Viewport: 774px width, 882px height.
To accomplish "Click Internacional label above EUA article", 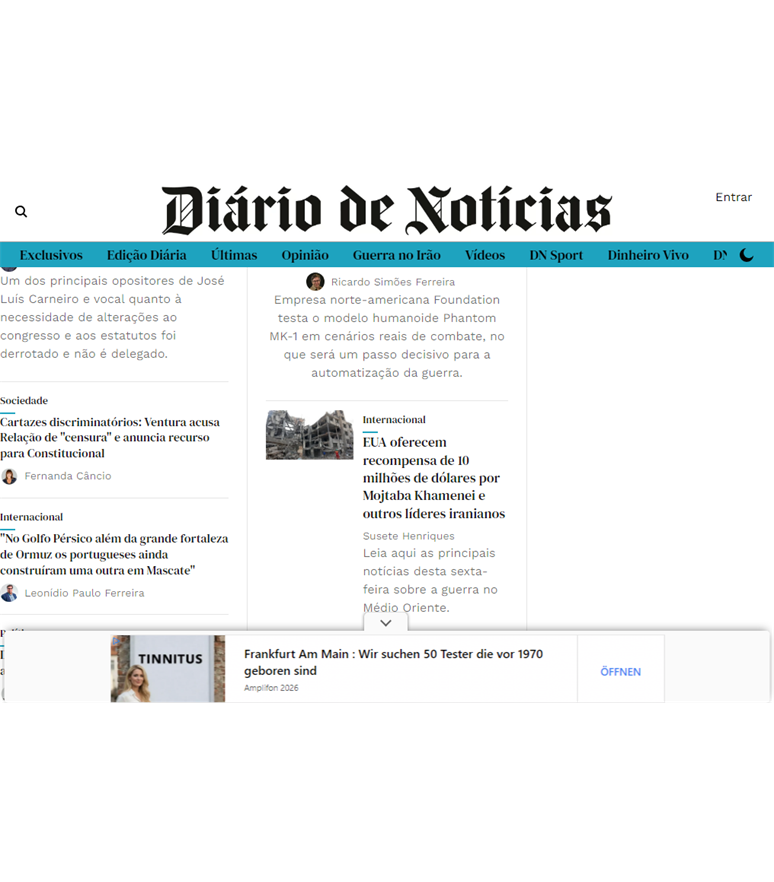I will 394,420.
